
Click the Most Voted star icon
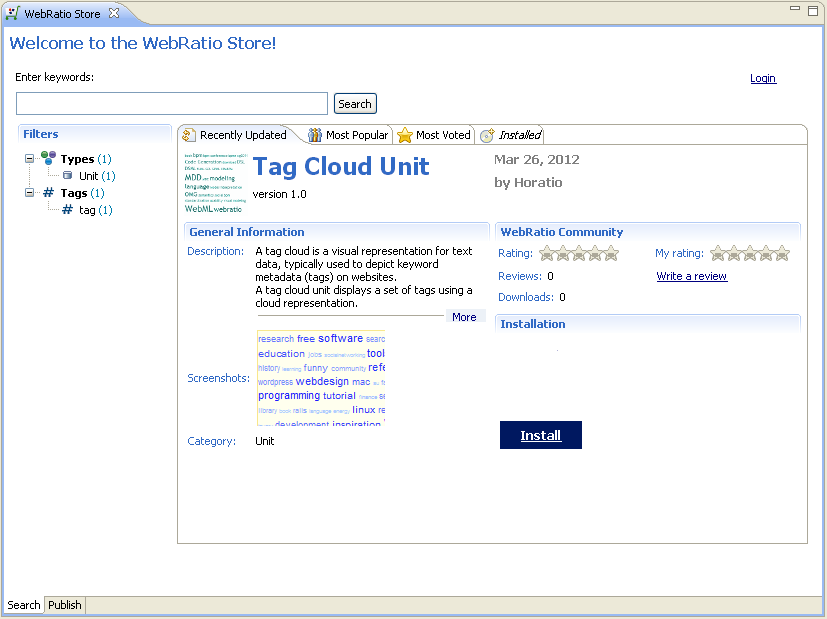[x=405, y=135]
